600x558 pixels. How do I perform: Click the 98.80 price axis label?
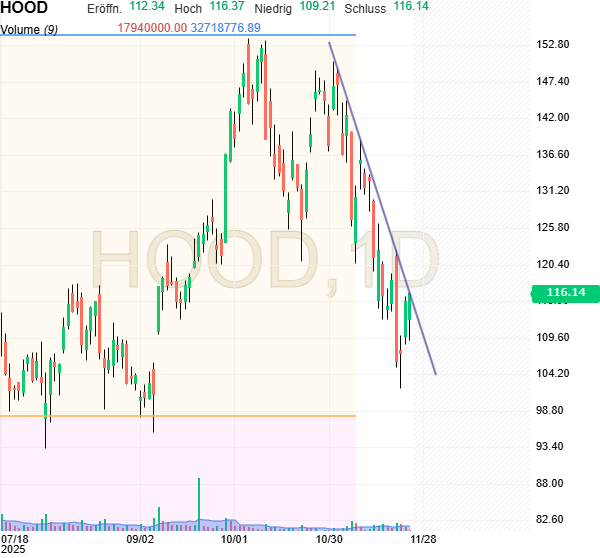549,410
